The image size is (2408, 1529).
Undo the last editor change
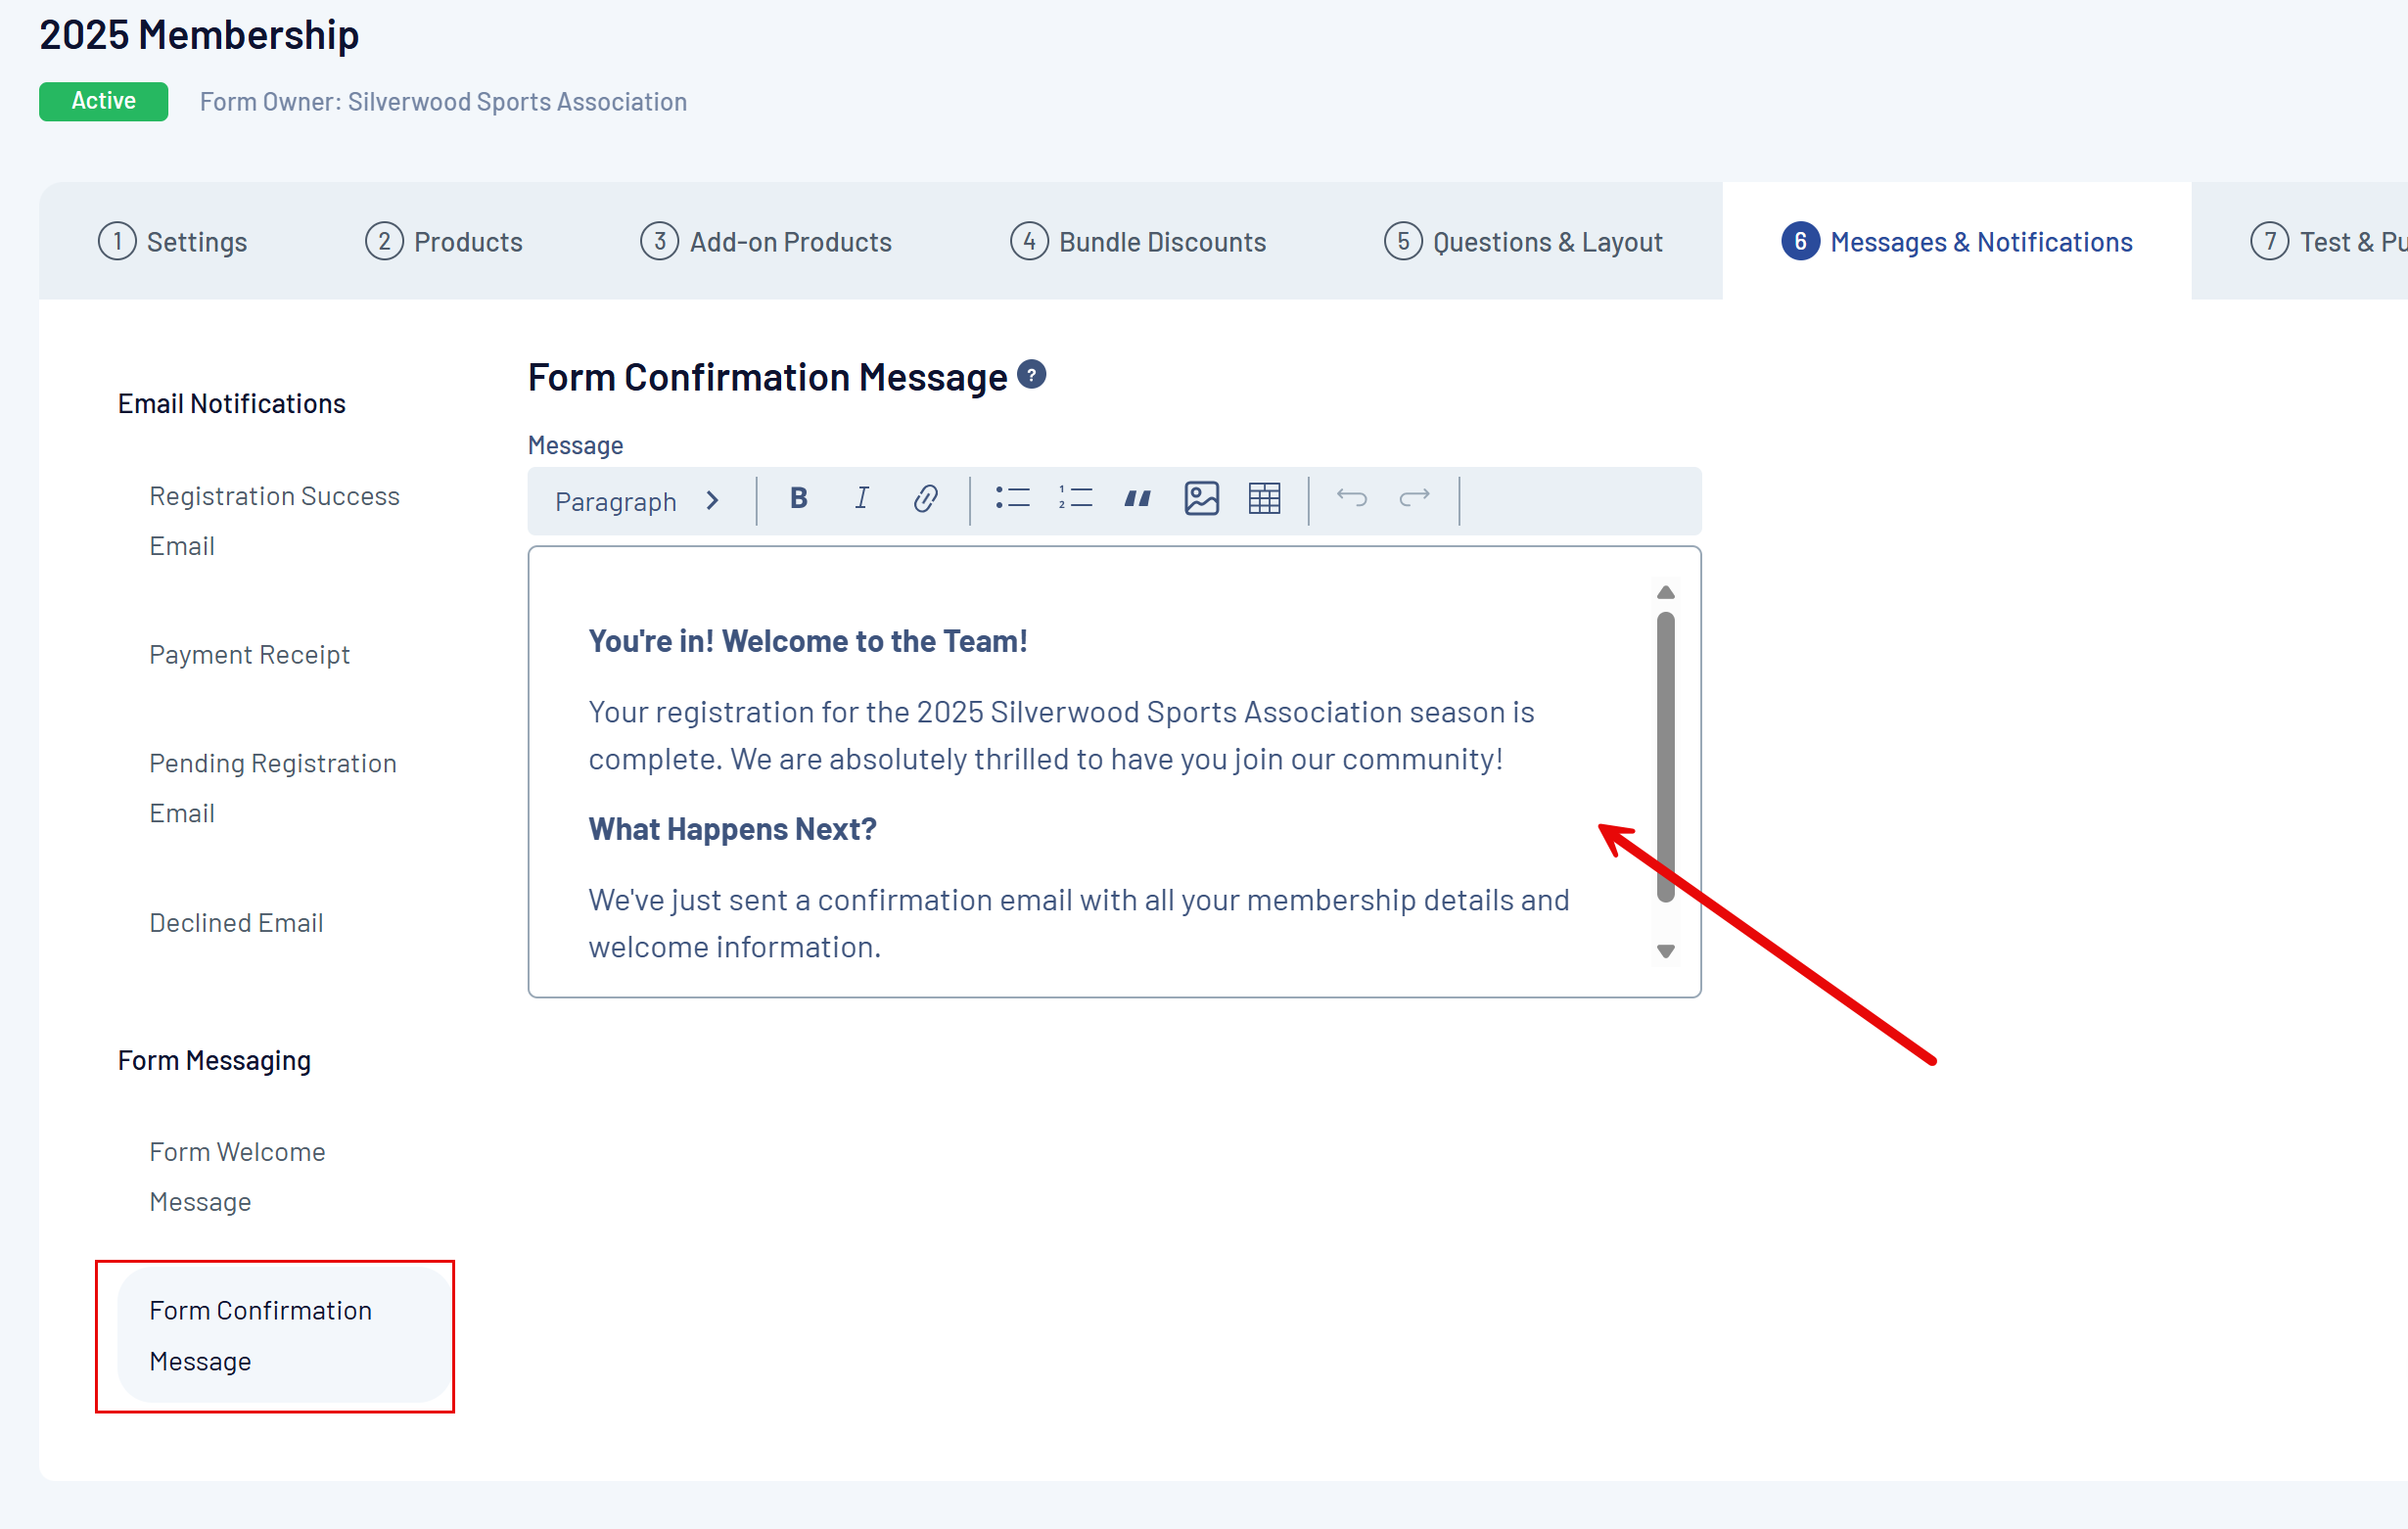tap(1351, 498)
